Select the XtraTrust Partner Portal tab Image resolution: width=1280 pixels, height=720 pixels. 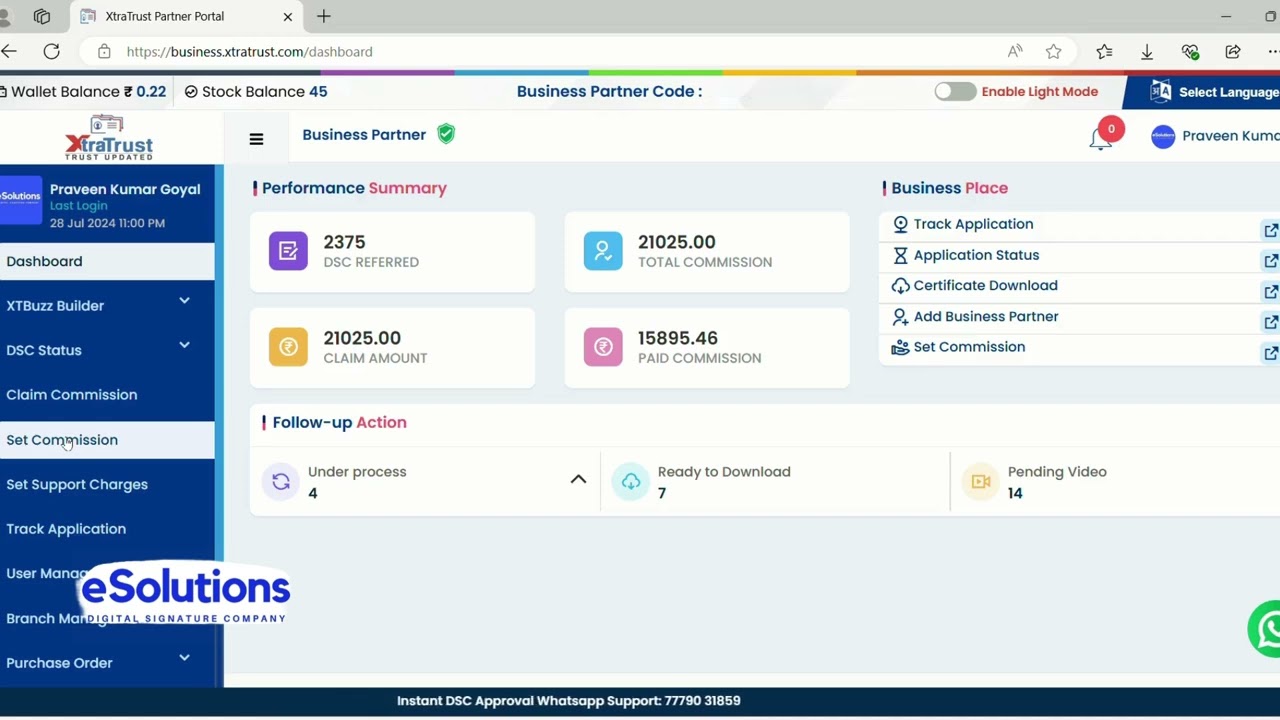[186, 16]
